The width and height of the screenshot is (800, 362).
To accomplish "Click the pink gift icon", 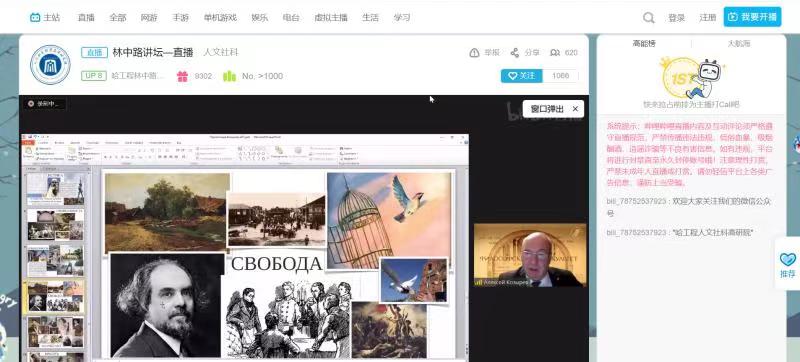I will (x=183, y=76).
